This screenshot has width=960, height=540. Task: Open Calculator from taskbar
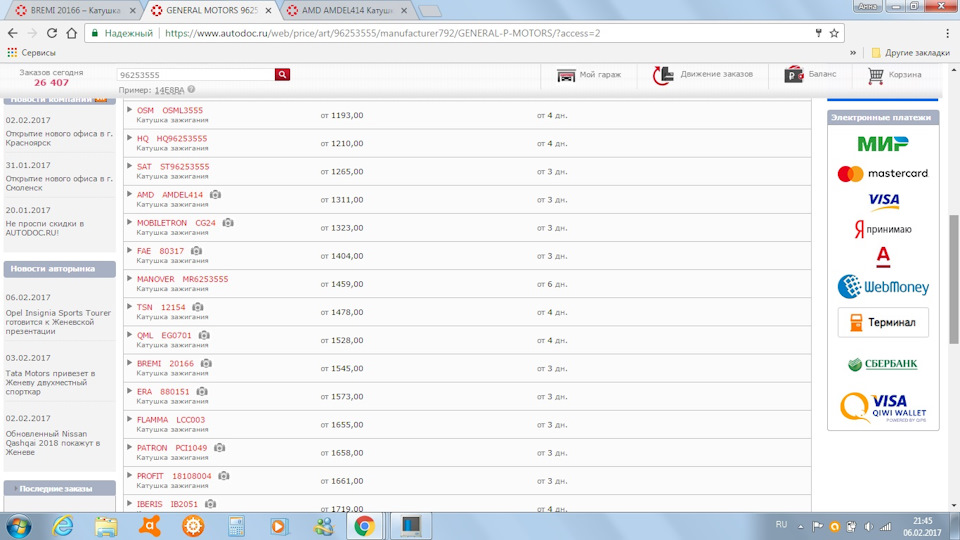click(236, 527)
